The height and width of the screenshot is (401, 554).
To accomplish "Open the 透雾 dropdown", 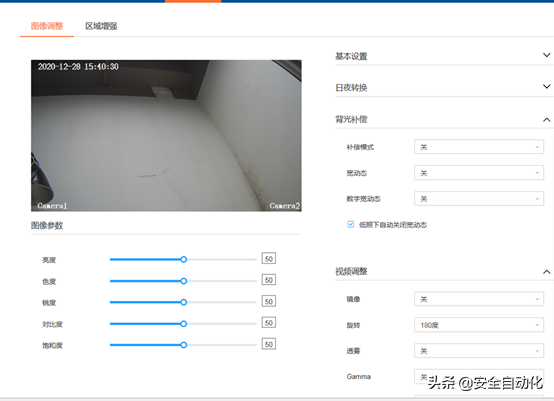I will coord(479,351).
